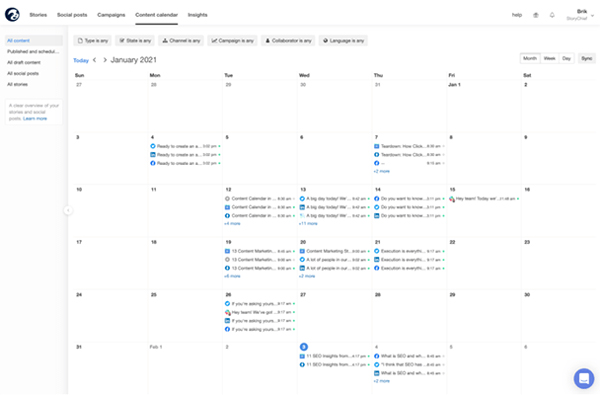Switch to the Campaigns tab
Screen dimensions: 600x395
point(111,15)
